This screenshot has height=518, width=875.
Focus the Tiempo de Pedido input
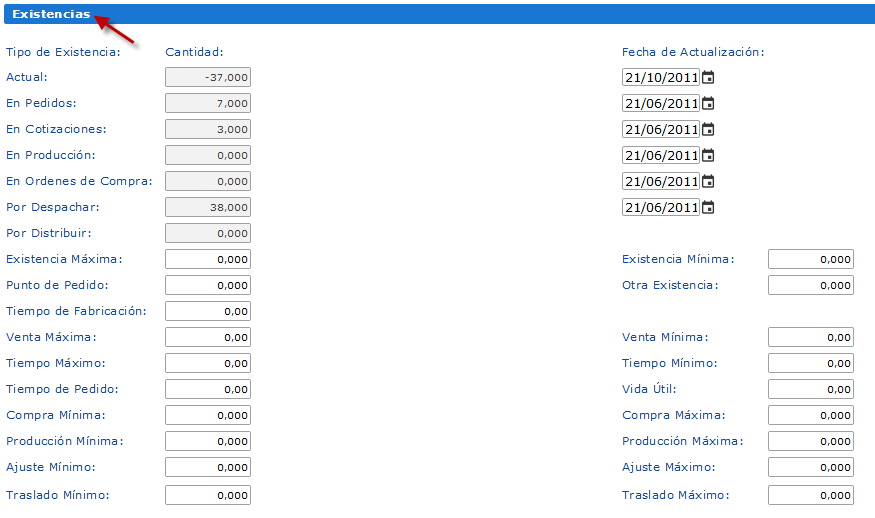(x=208, y=389)
